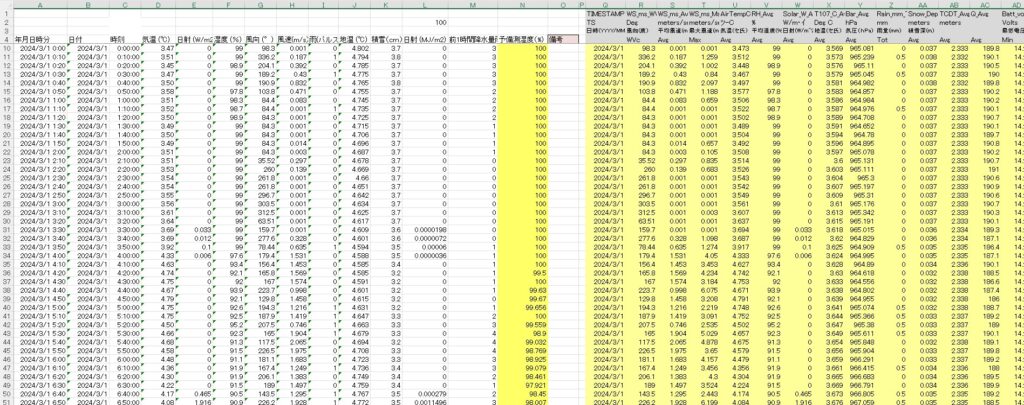
Task: Select row header 31
Action: coord(6,229)
